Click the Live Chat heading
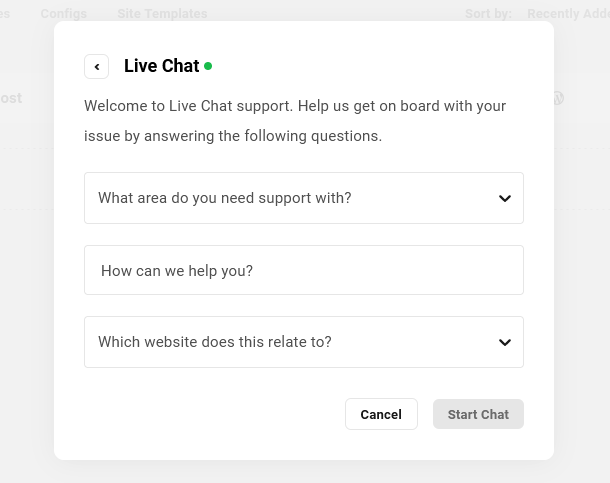This screenshot has width=610, height=483. pyautogui.click(x=161, y=66)
